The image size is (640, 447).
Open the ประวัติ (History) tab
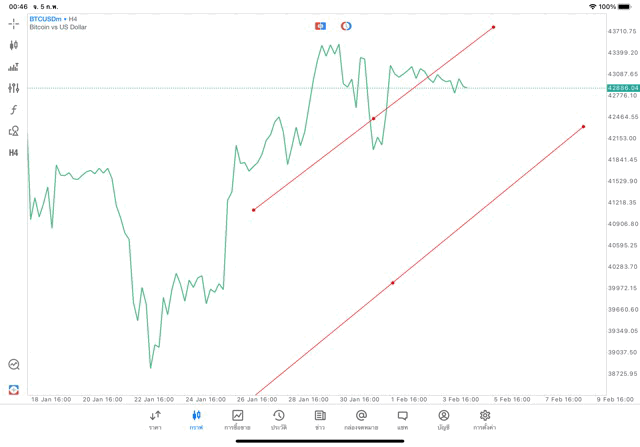pyautogui.click(x=279, y=419)
